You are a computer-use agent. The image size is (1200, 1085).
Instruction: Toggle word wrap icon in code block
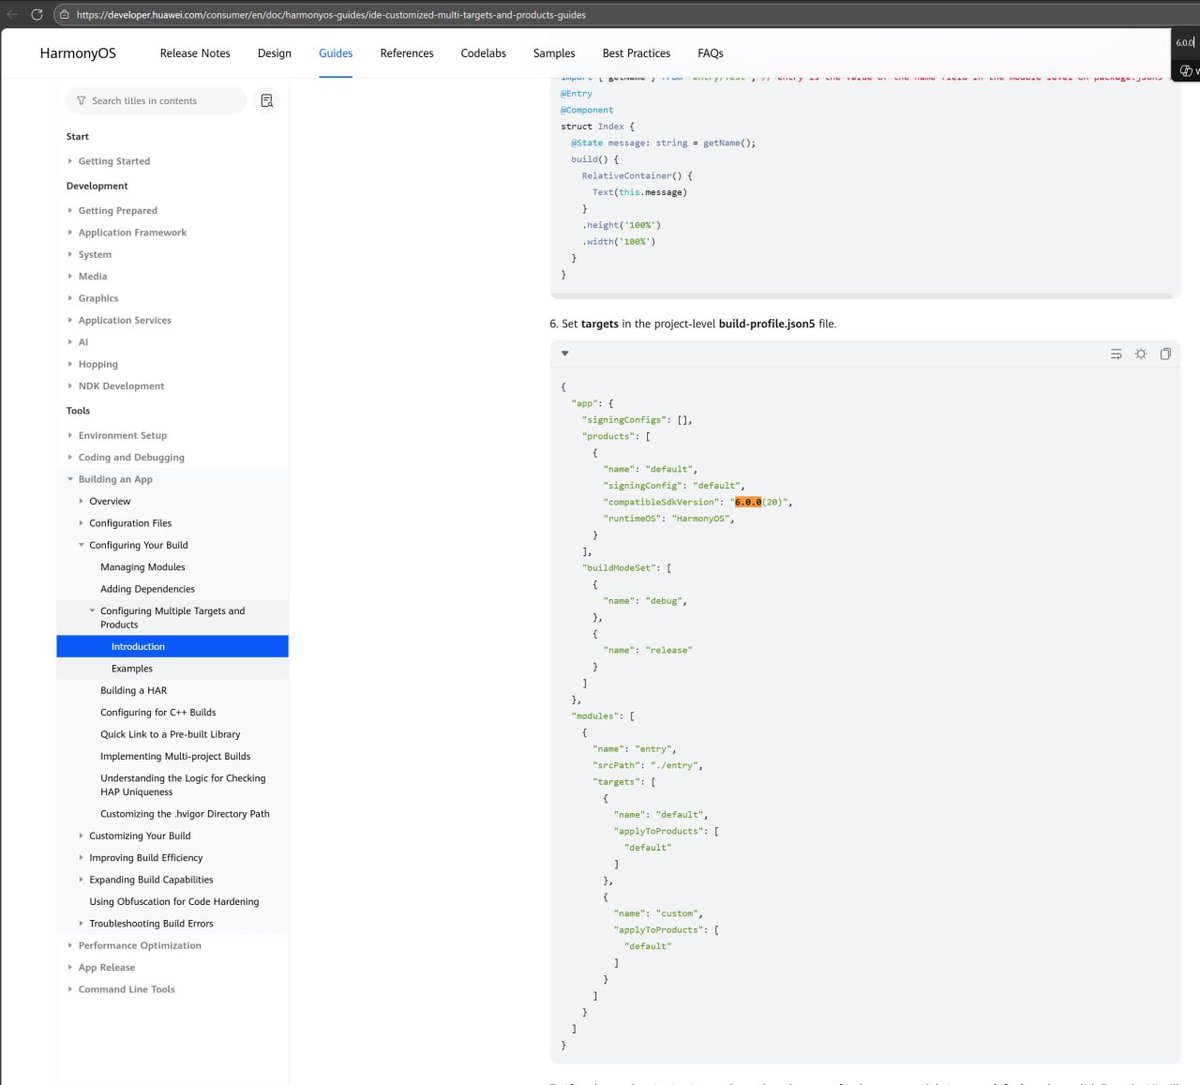(x=1116, y=354)
